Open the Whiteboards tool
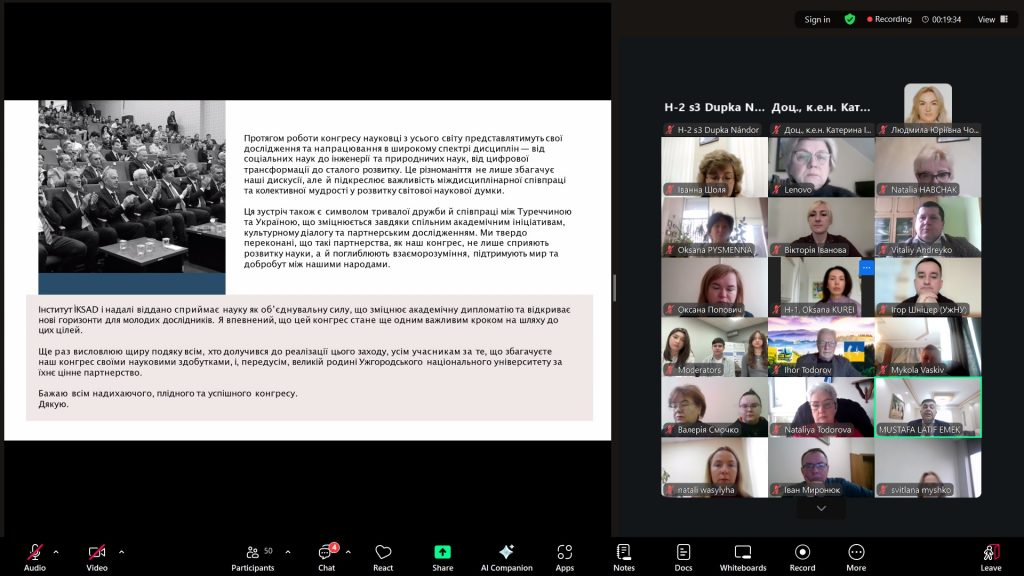 [x=742, y=556]
